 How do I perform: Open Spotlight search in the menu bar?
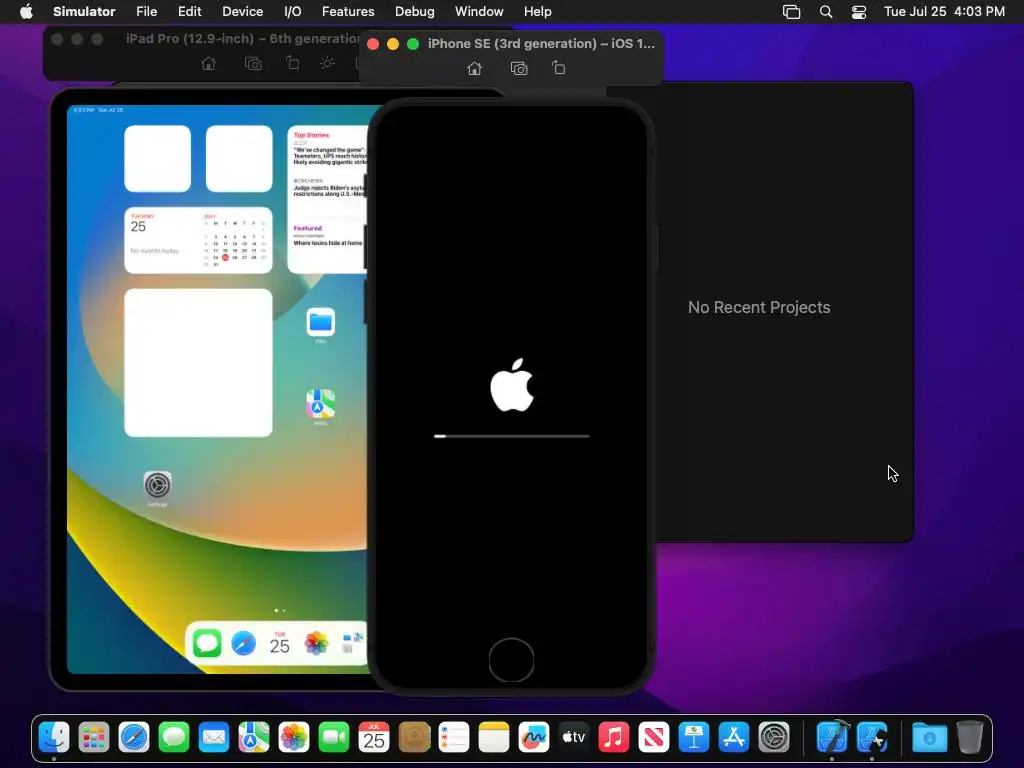(x=825, y=12)
